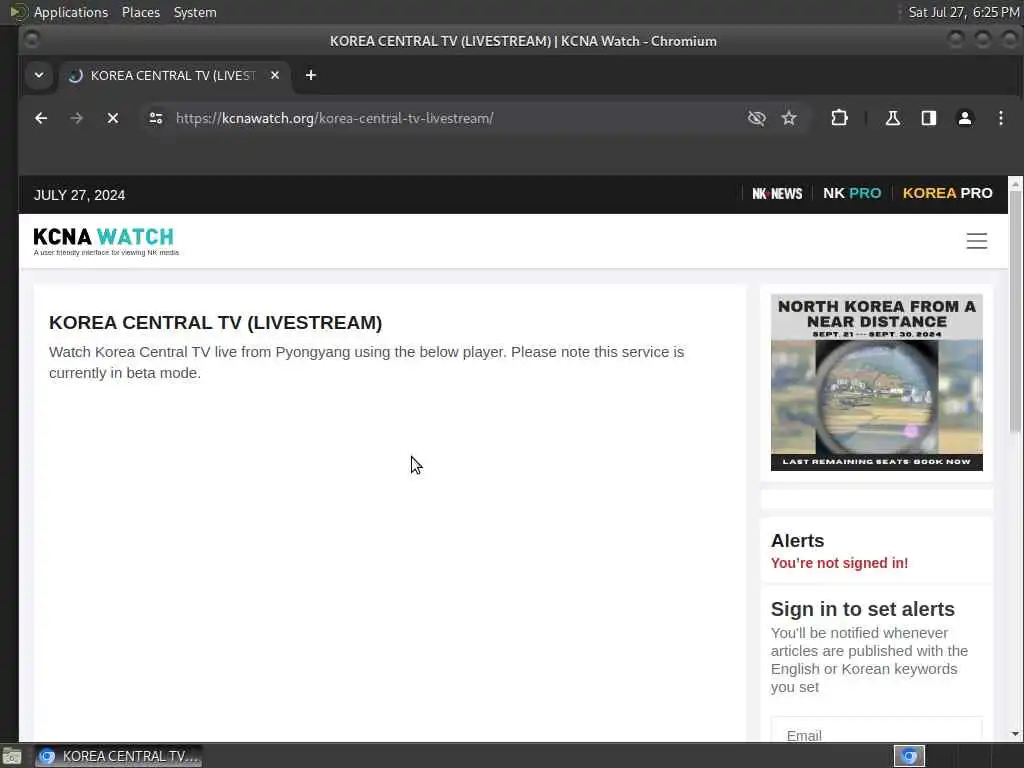Open the Chromium three-dot menu
Viewport: 1024px width, 768px height.
[1000, 118]
